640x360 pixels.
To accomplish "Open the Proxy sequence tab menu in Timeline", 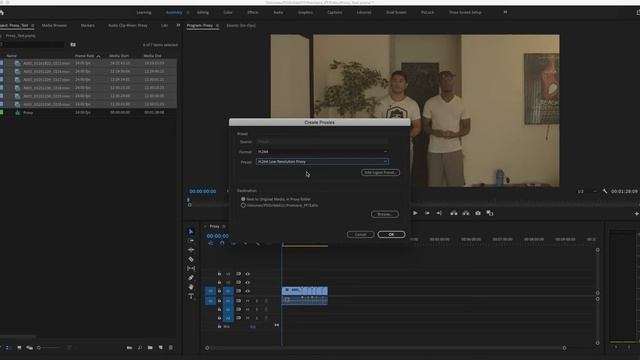I will coord(224,226).
